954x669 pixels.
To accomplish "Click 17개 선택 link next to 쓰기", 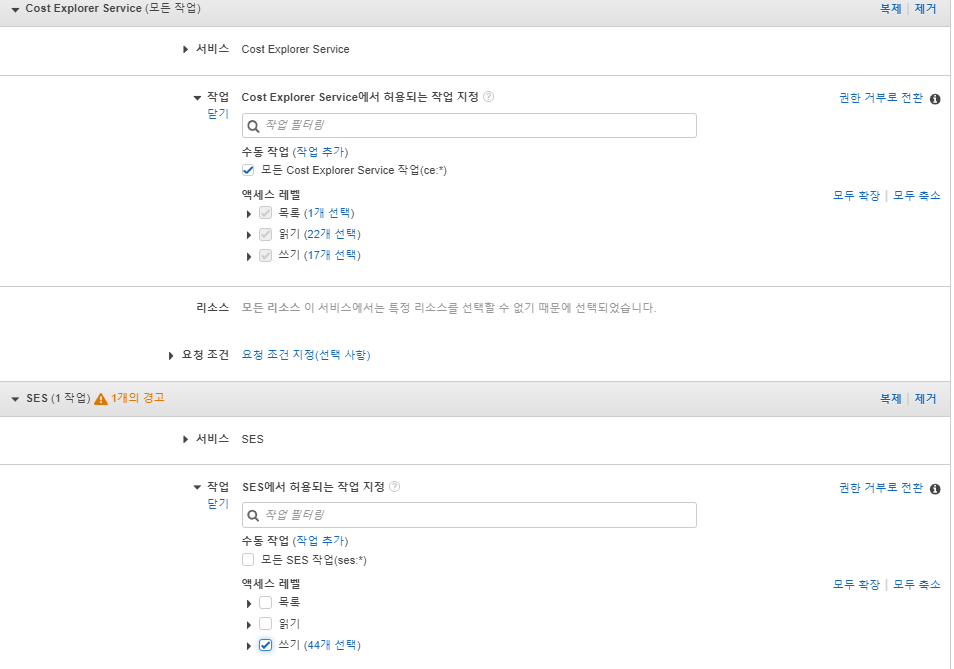I will (332, 255).
